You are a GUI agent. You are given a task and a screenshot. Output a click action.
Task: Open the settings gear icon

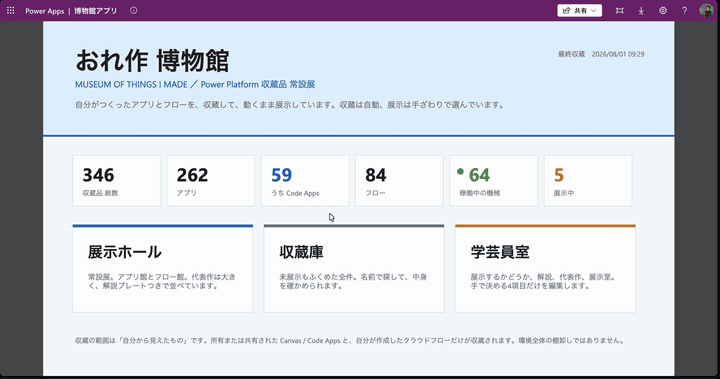(663, 10)
